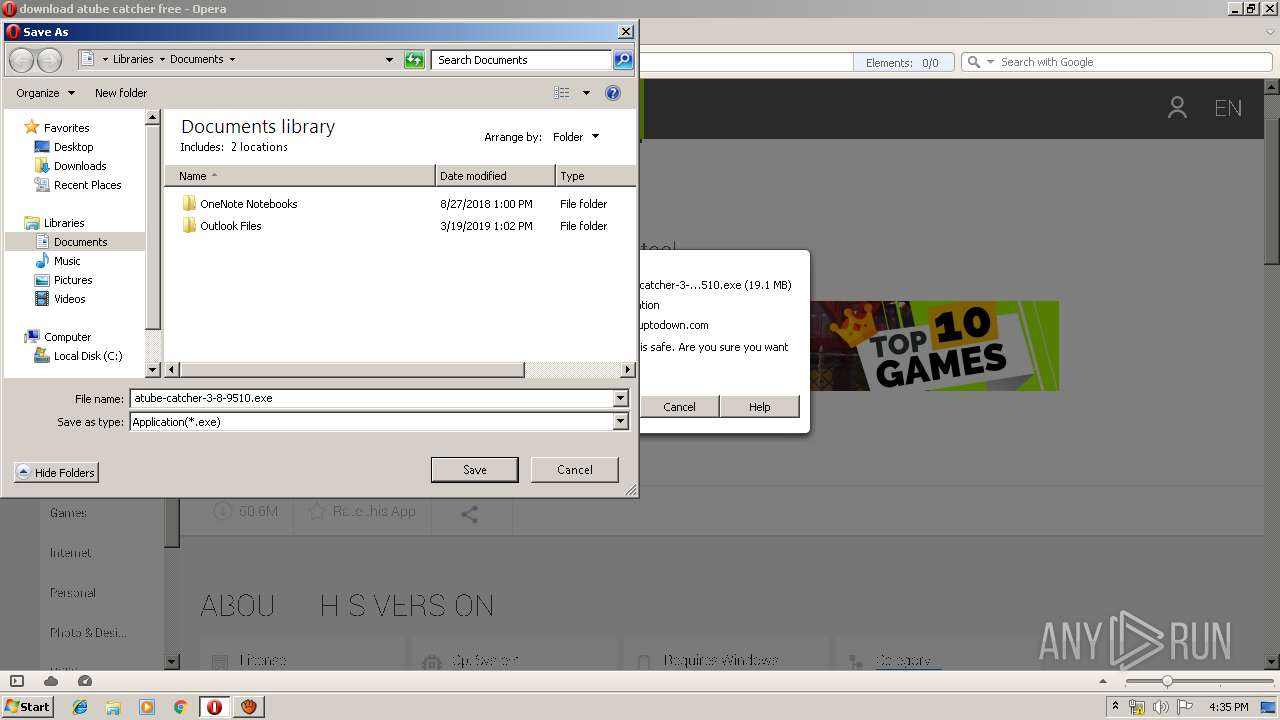The image size is (1280, 720).
Task: Open Windows Media Player from the taskbar
Action: (x=147, y=707)
